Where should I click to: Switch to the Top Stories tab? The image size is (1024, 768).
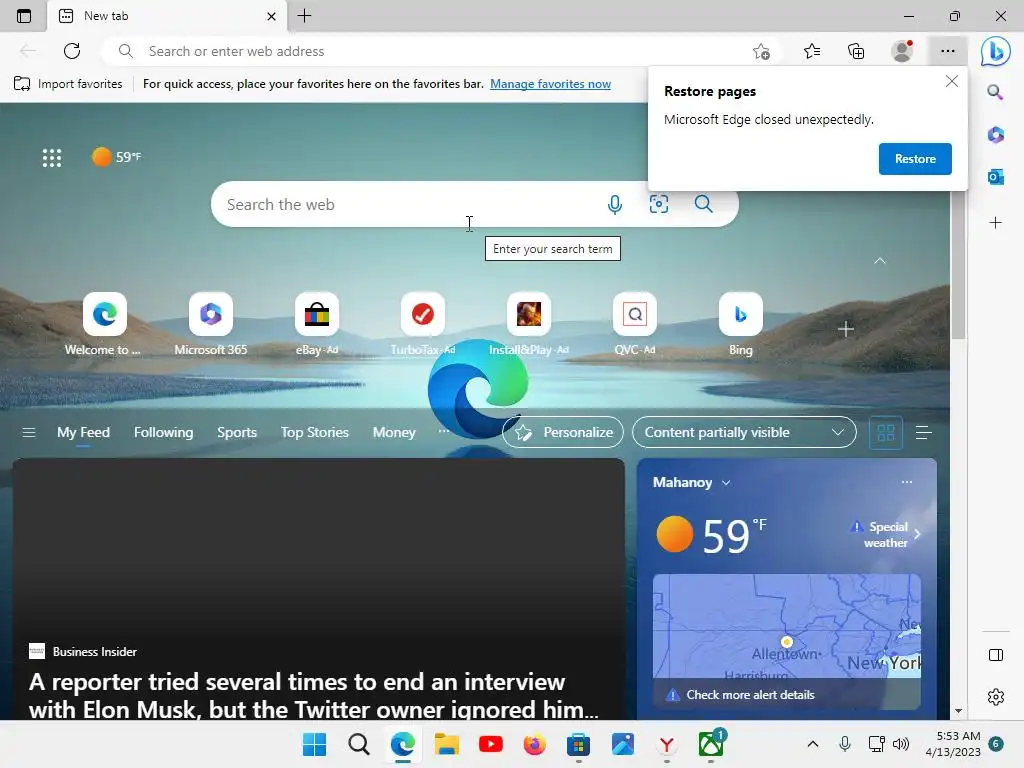coord(315,432)
